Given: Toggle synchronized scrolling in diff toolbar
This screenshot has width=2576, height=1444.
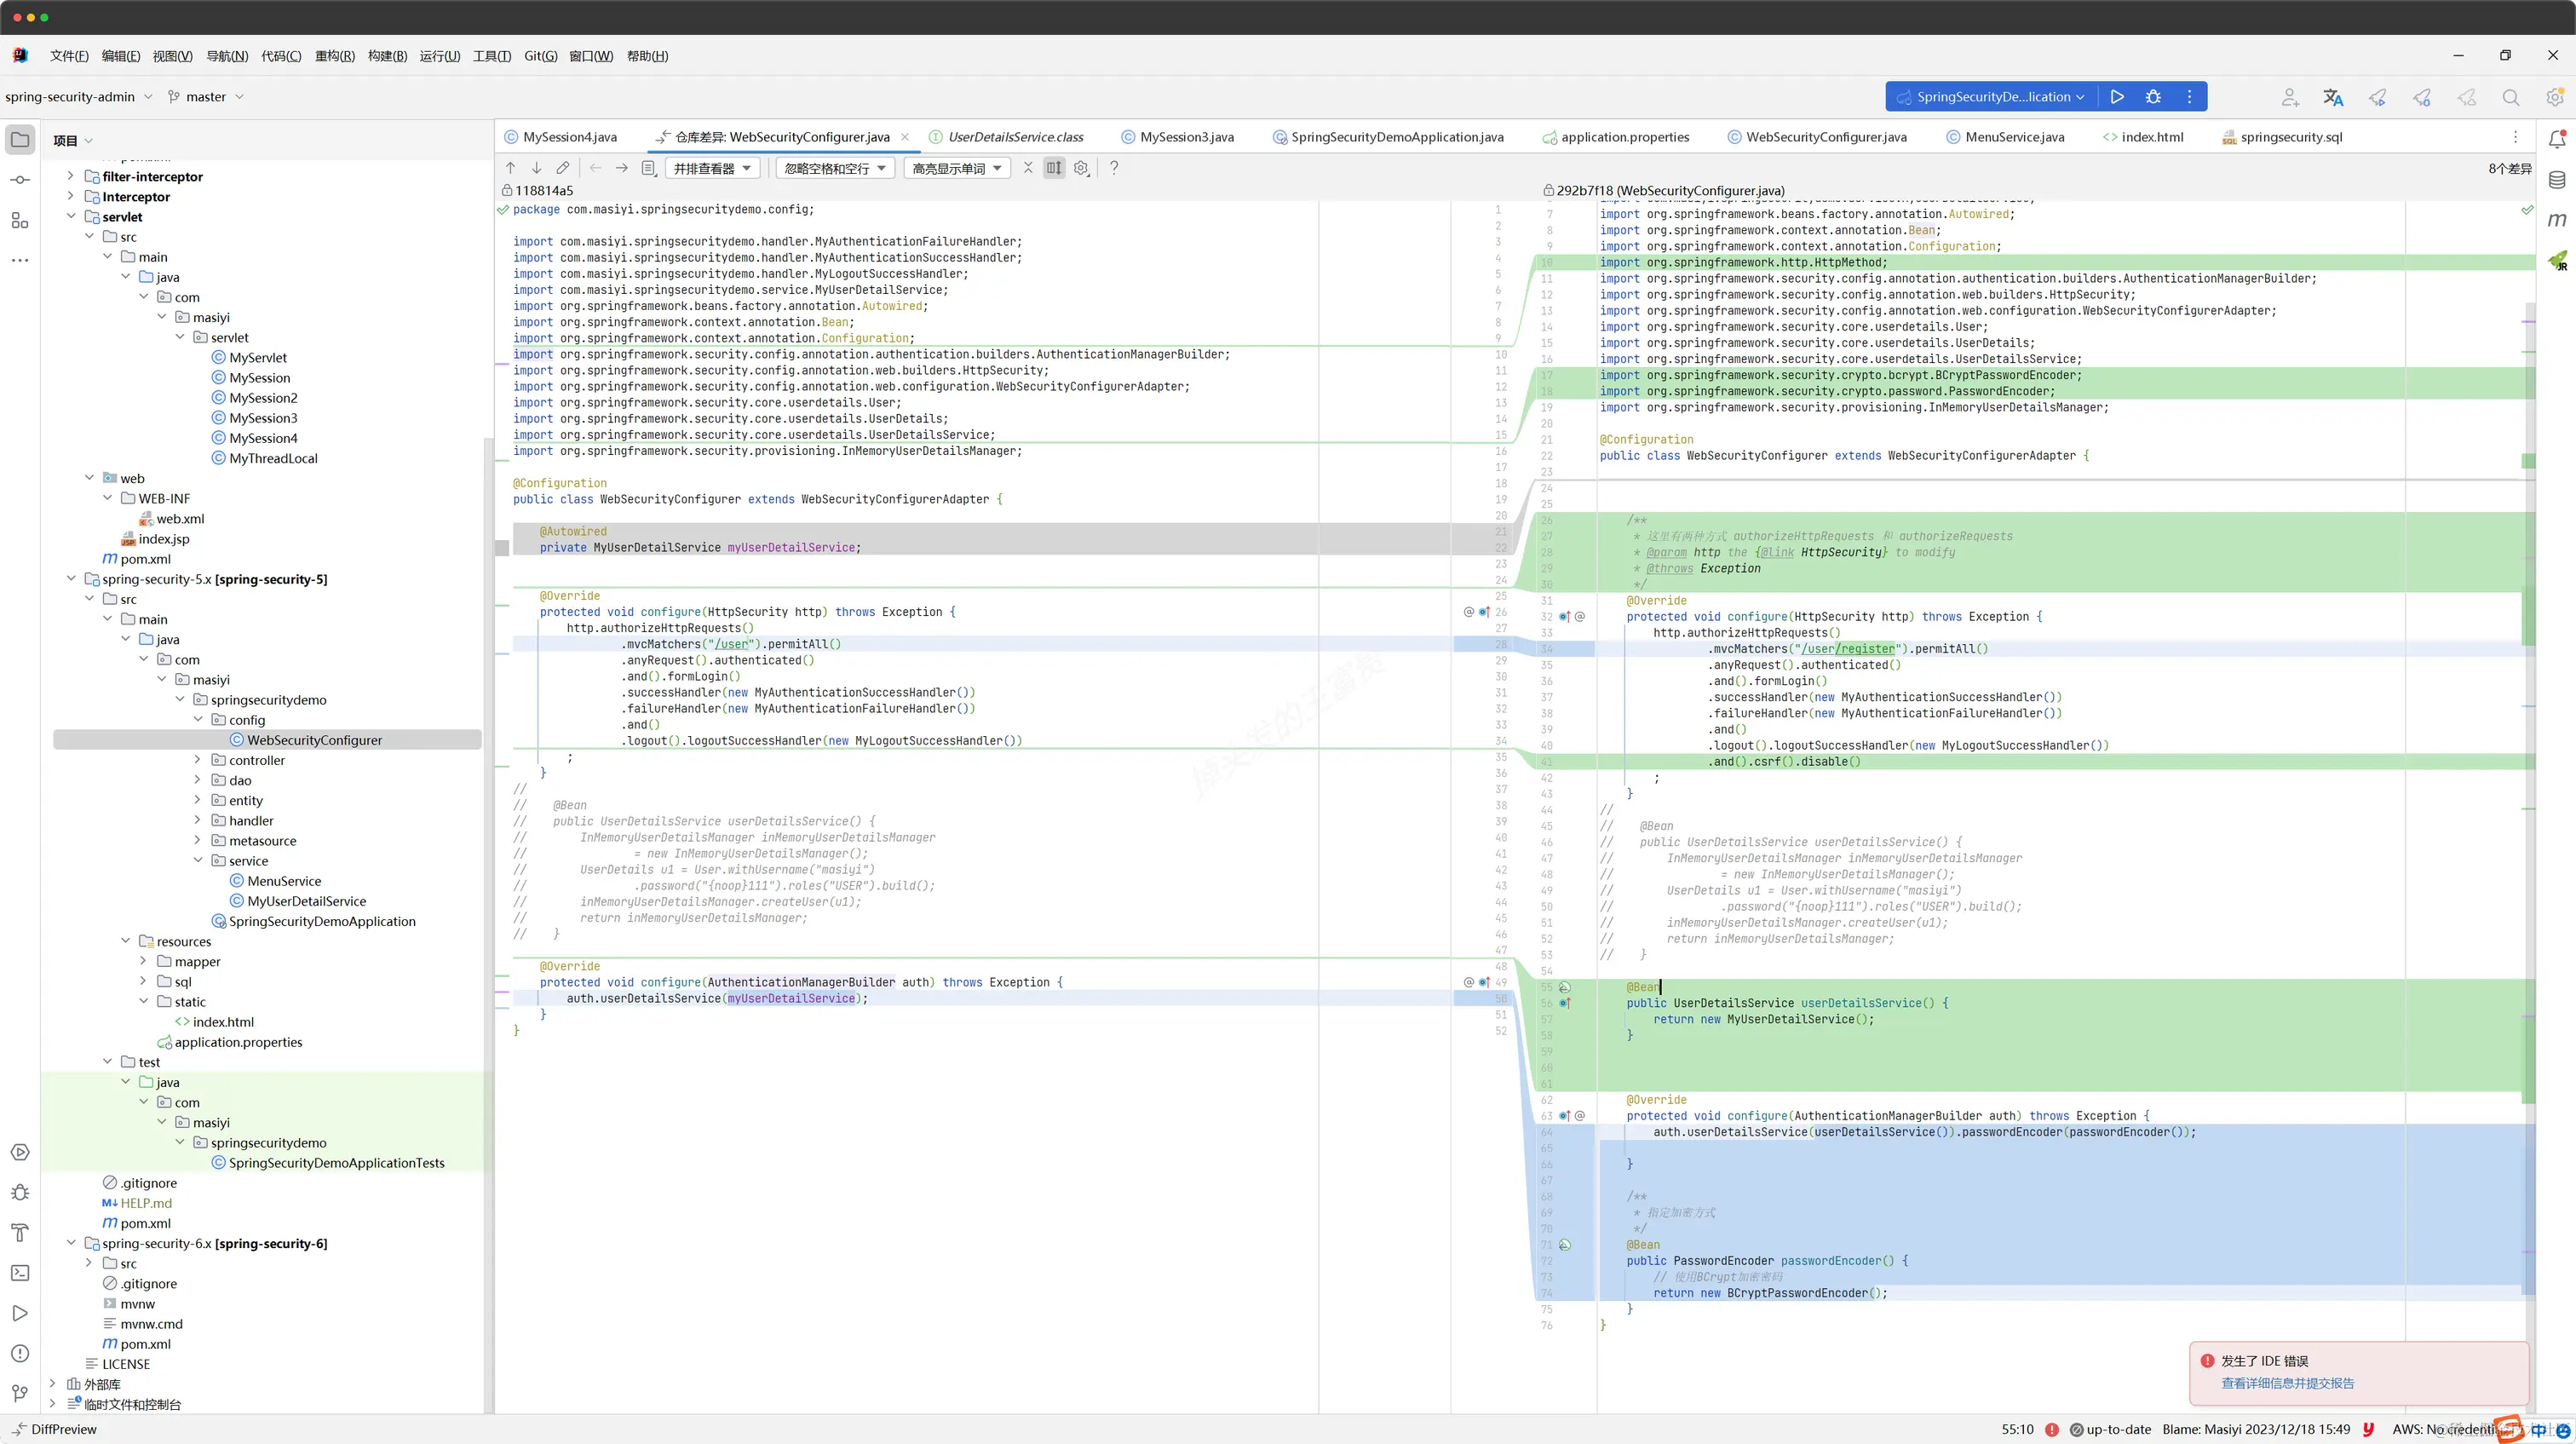Looking at the screenshot, I should [x=1054, y=168].
